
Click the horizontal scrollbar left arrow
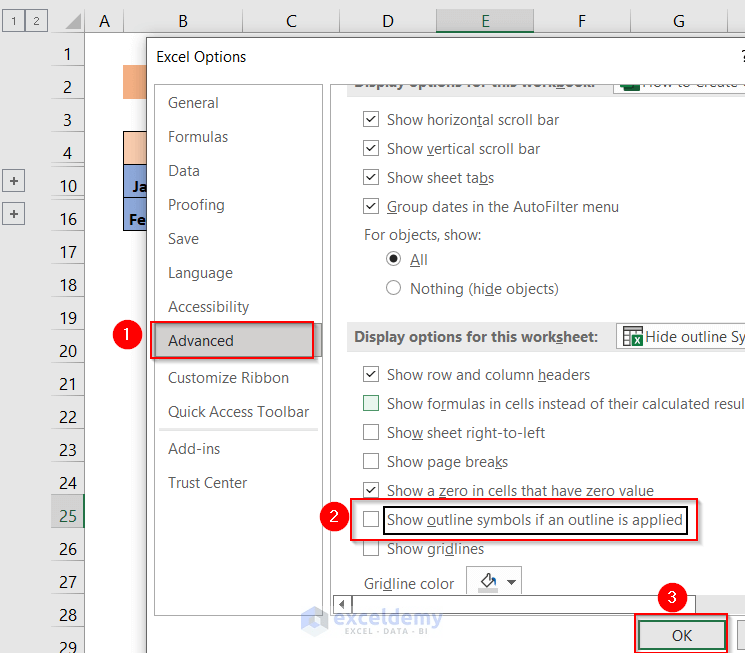[x=342, y=605]
